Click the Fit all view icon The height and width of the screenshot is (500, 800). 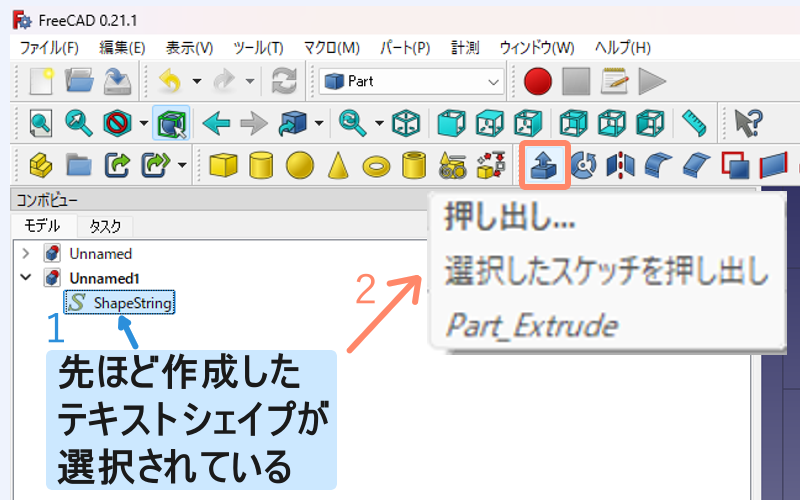(x=40, y=123)
